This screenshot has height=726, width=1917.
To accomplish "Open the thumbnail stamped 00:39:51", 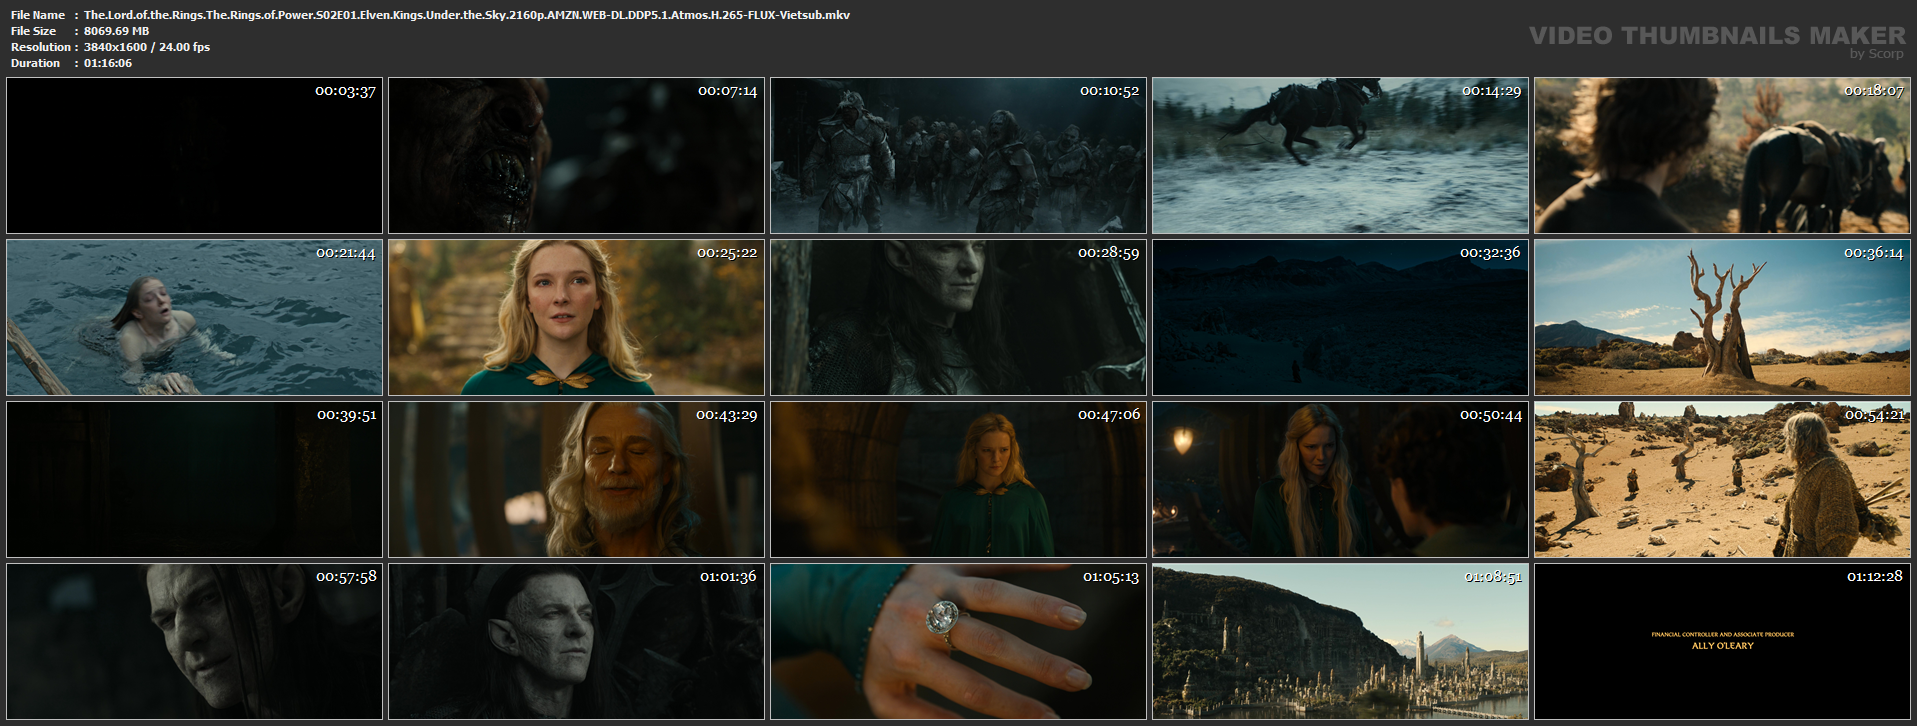I will [x=194, y=479].
